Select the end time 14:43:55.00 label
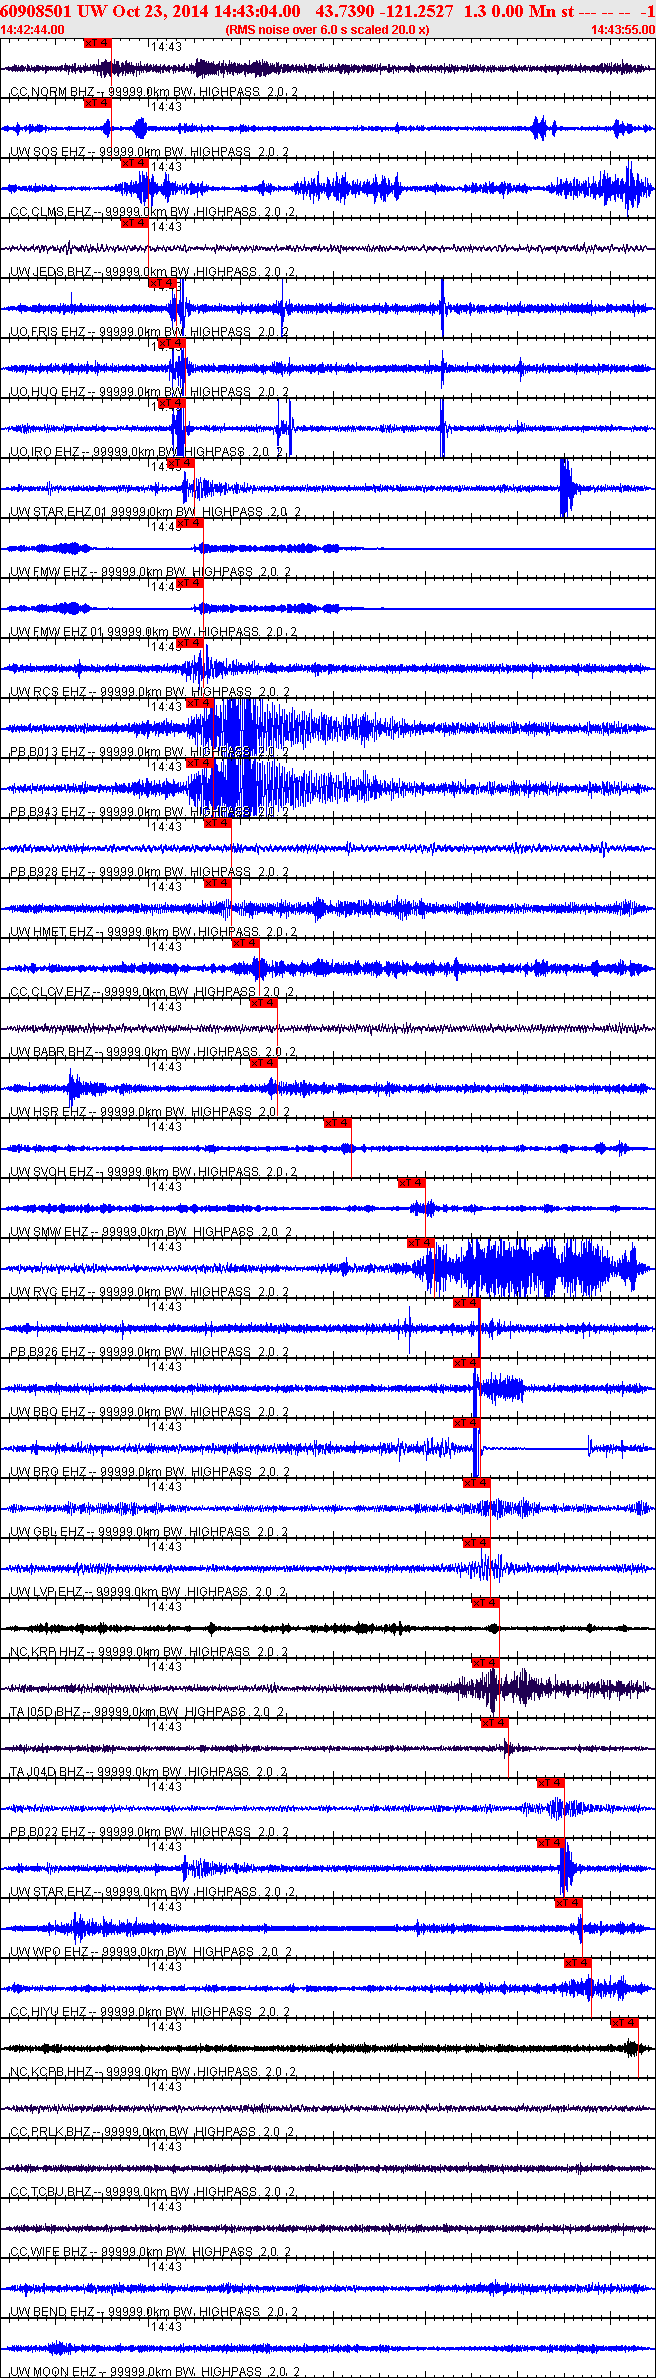Screen dimensions: 656x2378 click(x=623, y=30)
